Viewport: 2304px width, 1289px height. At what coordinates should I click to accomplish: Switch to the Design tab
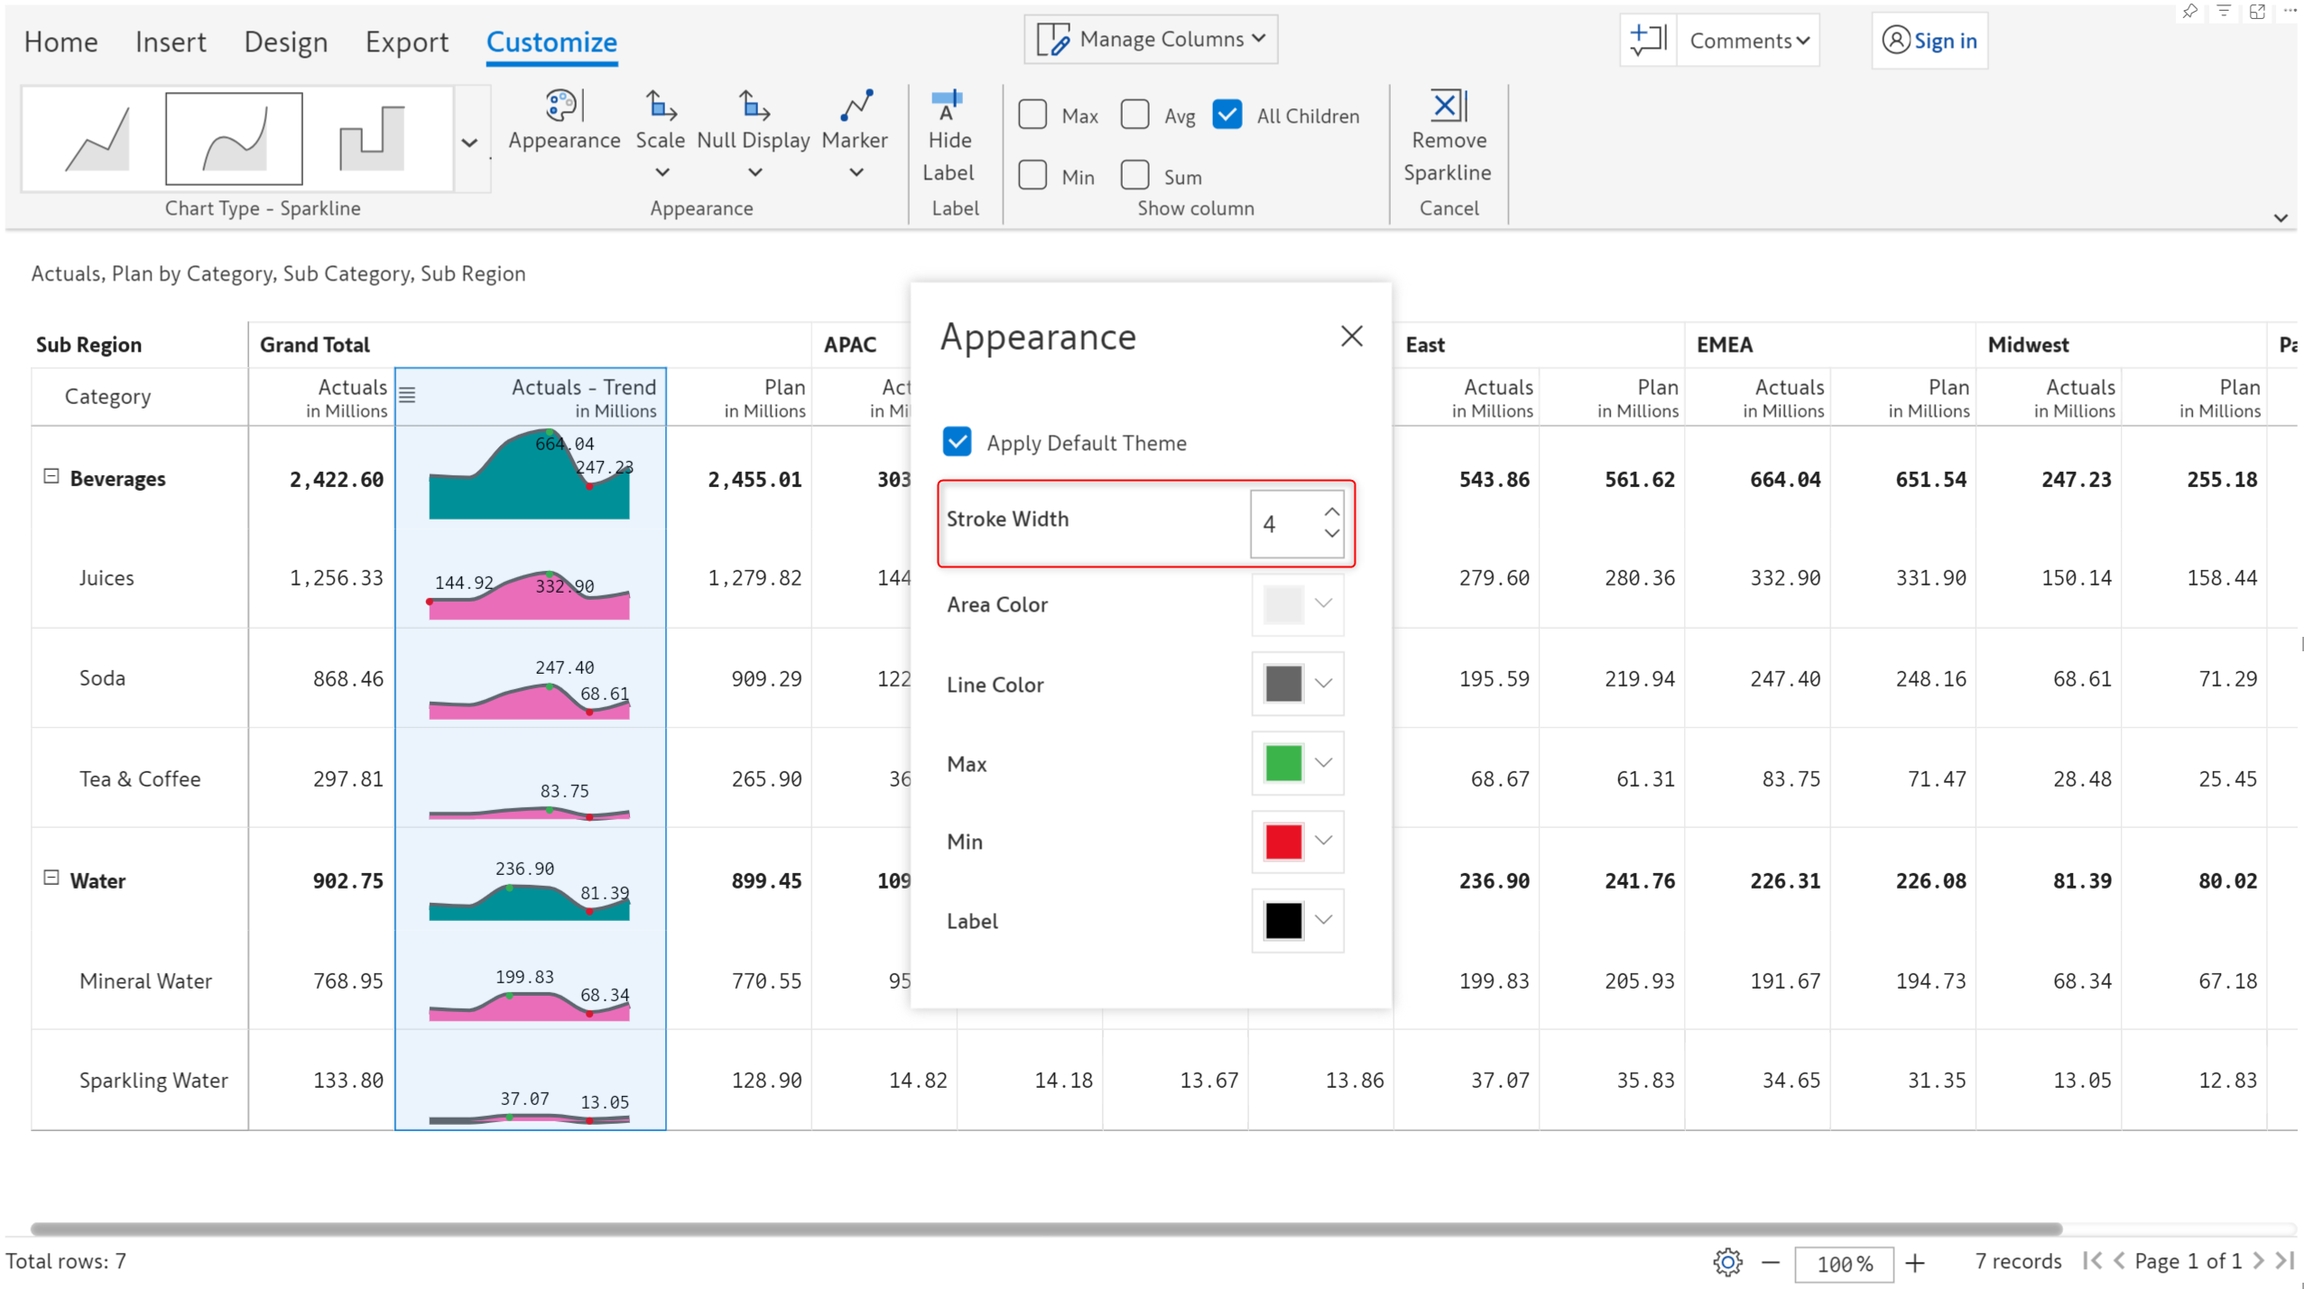tap(285, 42)
